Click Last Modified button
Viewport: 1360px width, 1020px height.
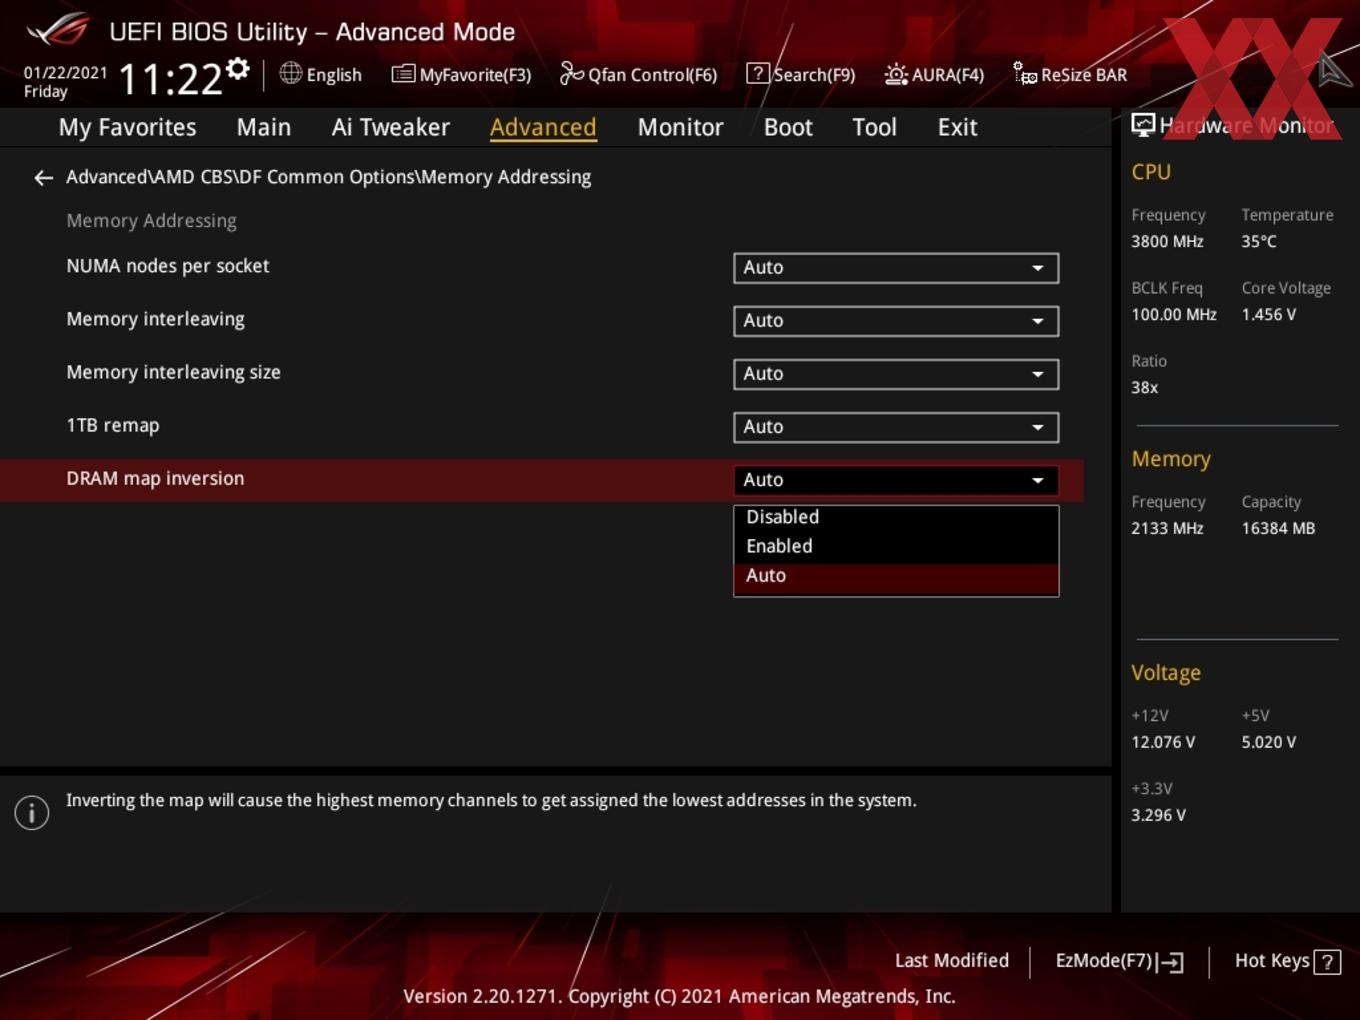pos(951,960)
